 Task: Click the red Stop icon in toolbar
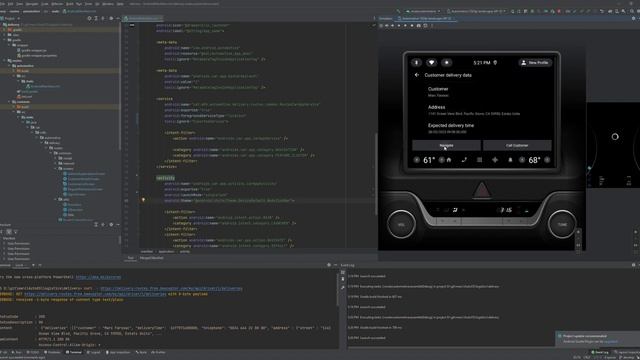[x=559, y=11]
